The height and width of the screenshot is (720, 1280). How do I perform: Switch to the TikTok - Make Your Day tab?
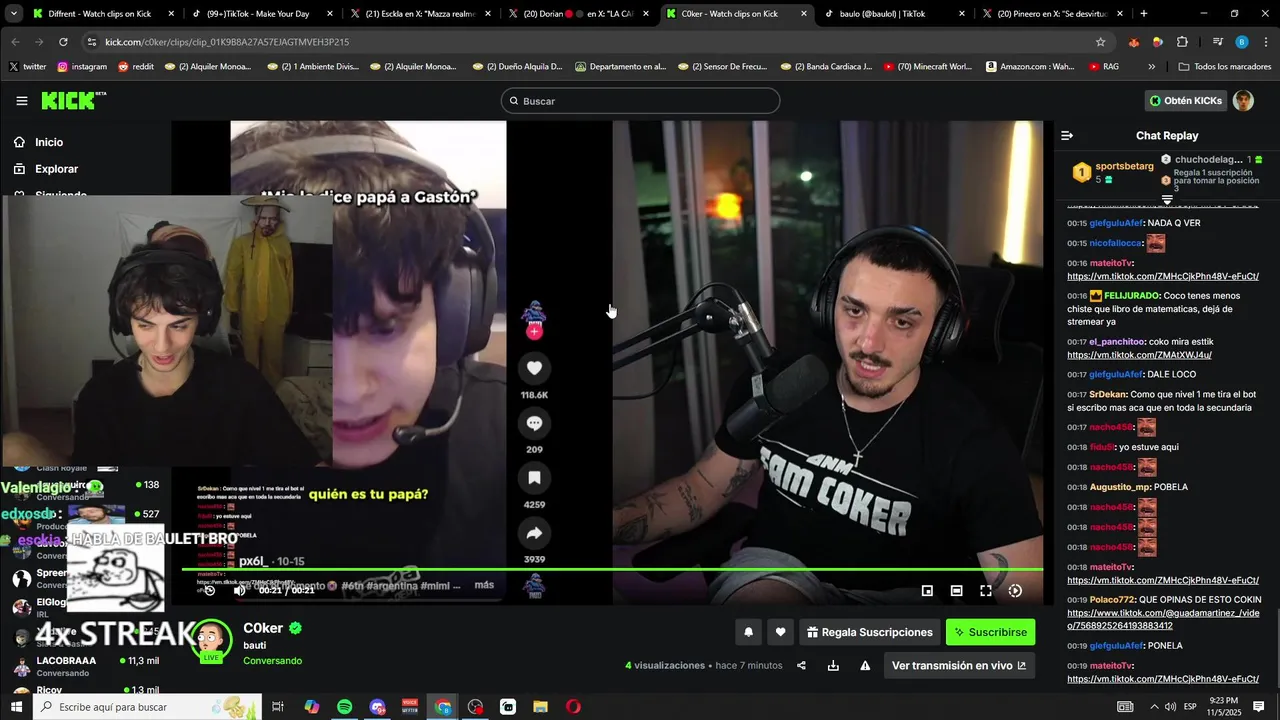tap(262, 14)
